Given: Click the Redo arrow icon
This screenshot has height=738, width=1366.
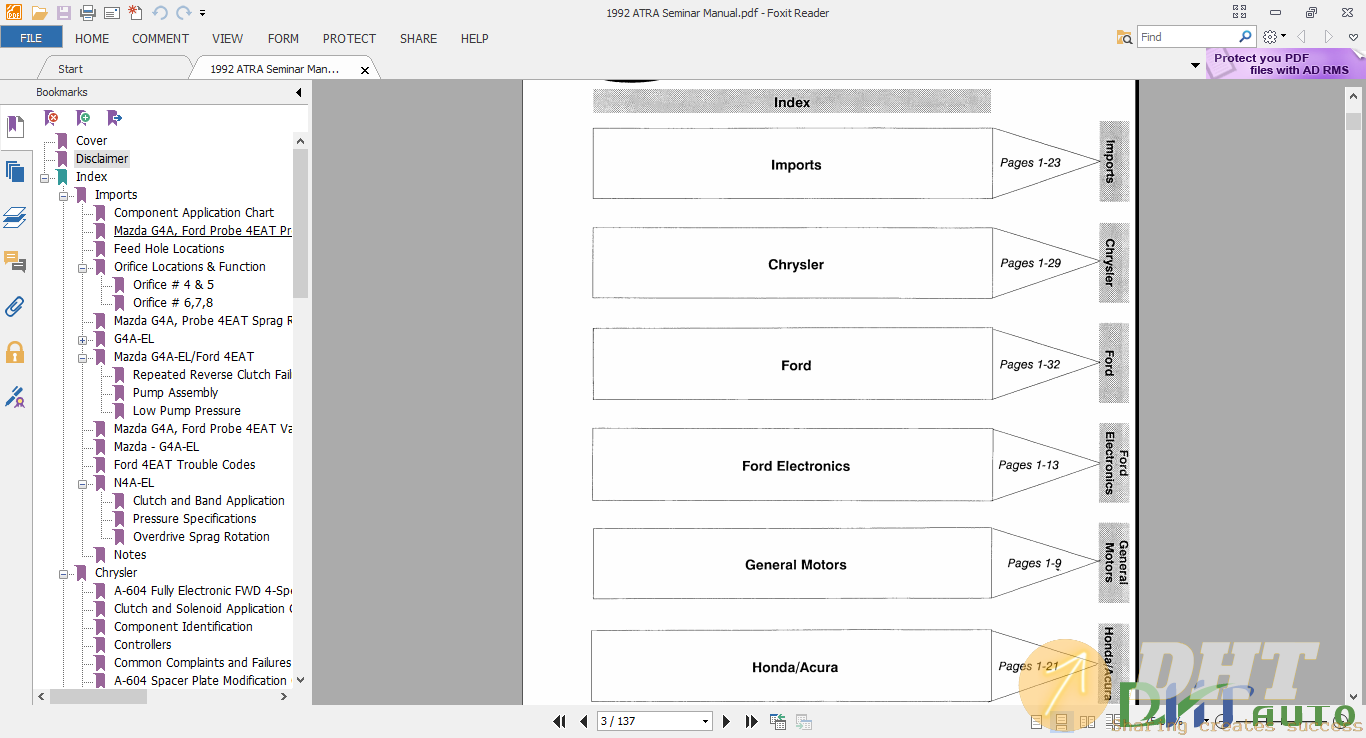Looking at the screenshot, I should pos(183,13).
